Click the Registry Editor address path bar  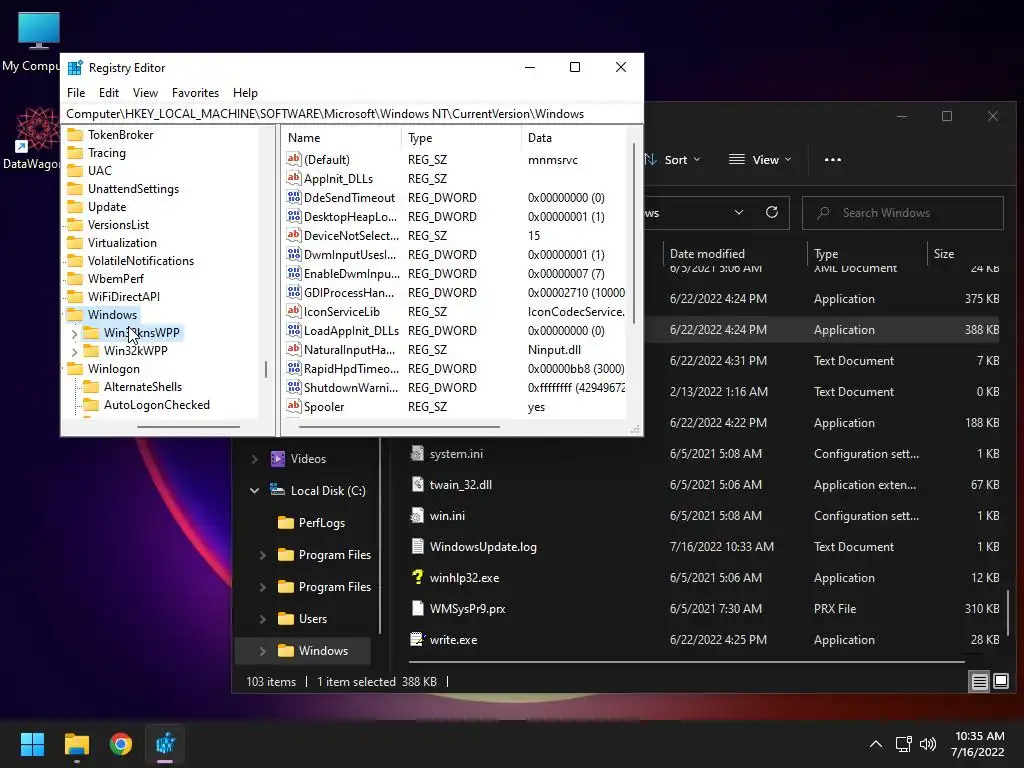pos(352,114)
